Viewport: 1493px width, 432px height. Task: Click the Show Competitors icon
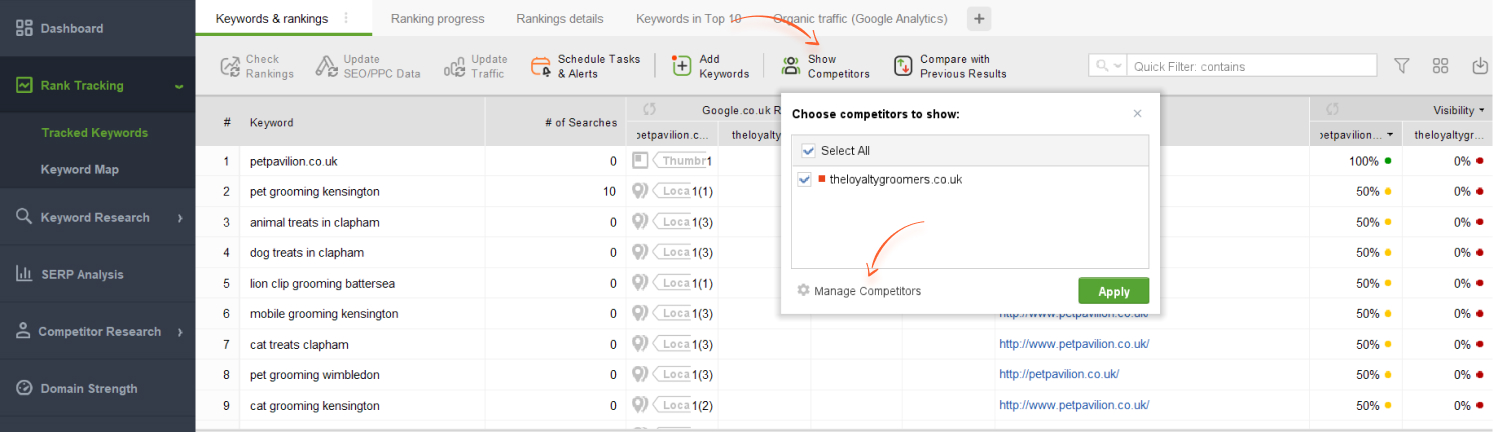(x=790, y=66)
